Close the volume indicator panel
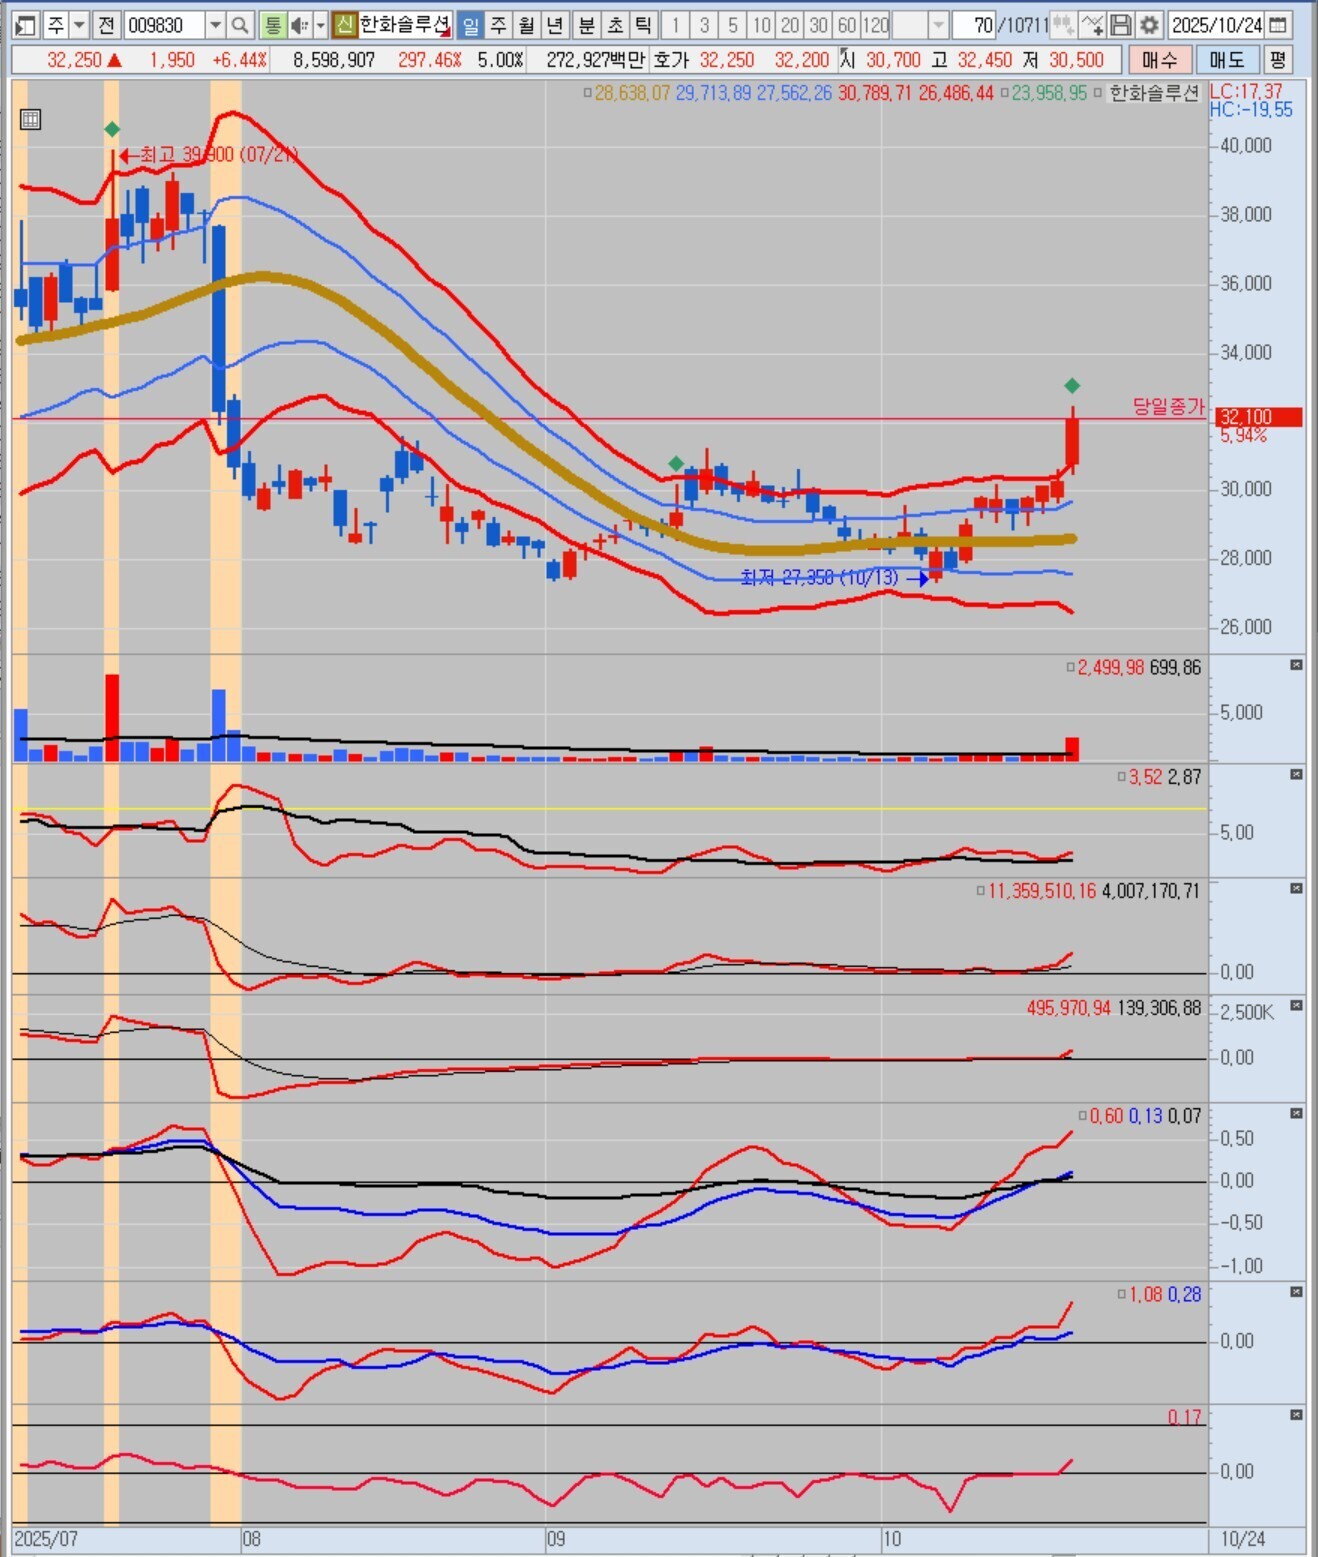1318x1557 pixels. [x=1296, y=665]
